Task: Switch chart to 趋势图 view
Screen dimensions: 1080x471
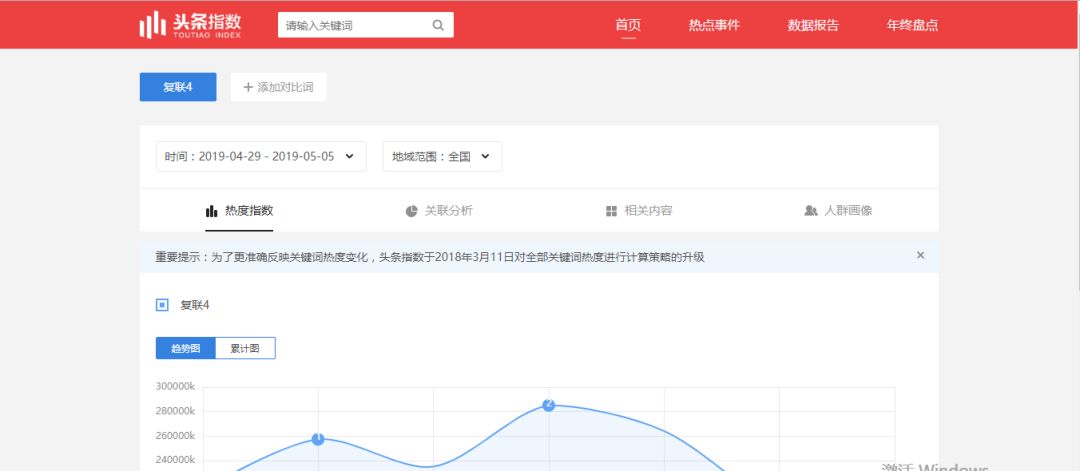Action: 185,348
